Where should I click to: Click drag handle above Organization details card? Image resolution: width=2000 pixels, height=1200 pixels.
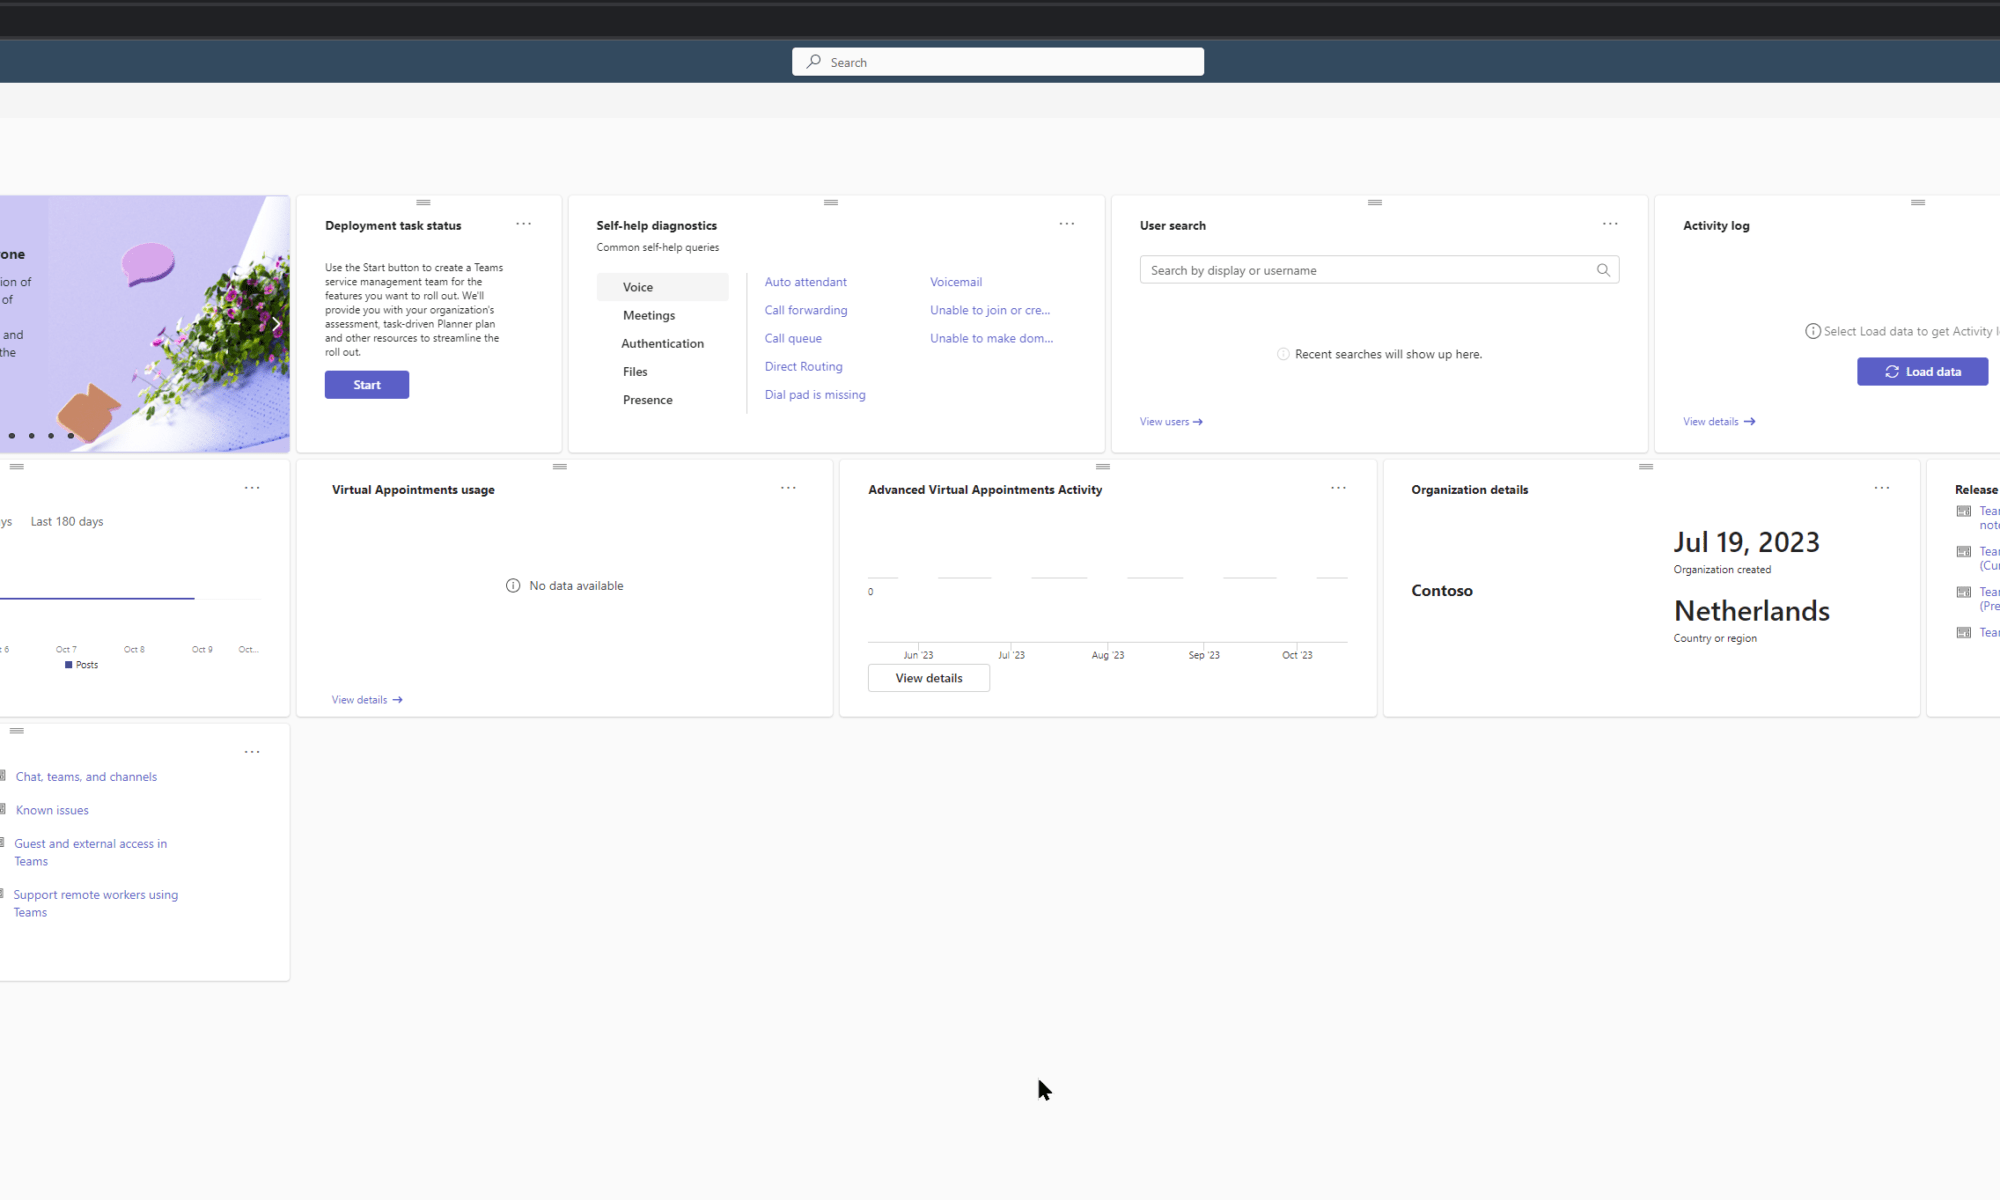click(1645, 467)
